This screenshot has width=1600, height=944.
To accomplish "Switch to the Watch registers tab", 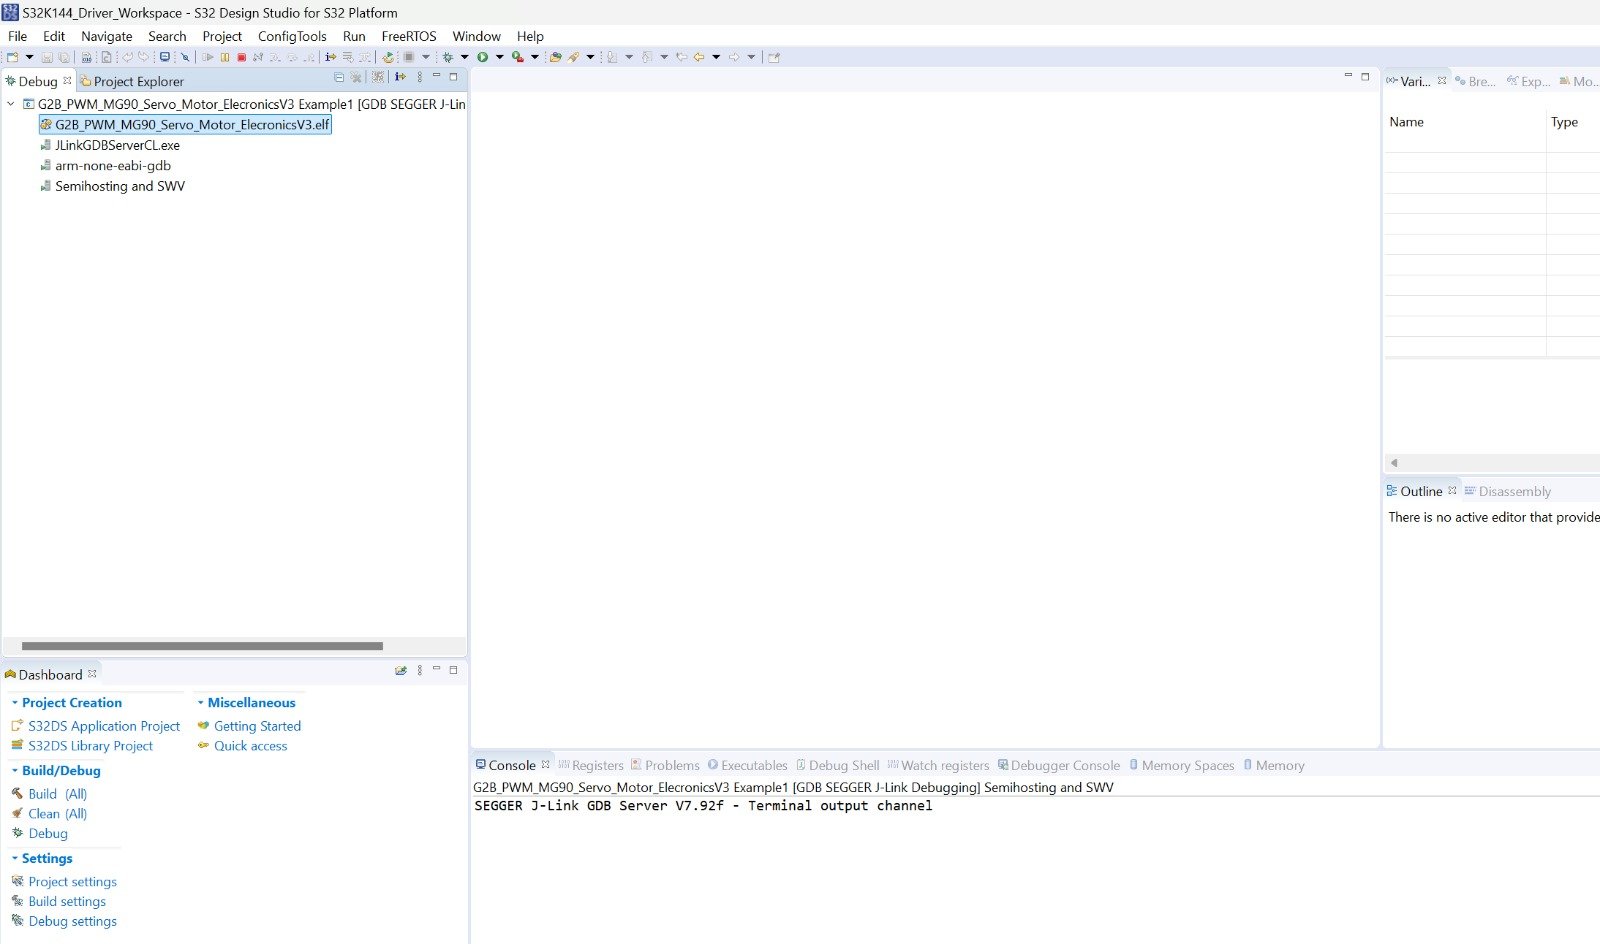I will pos(938,765).
